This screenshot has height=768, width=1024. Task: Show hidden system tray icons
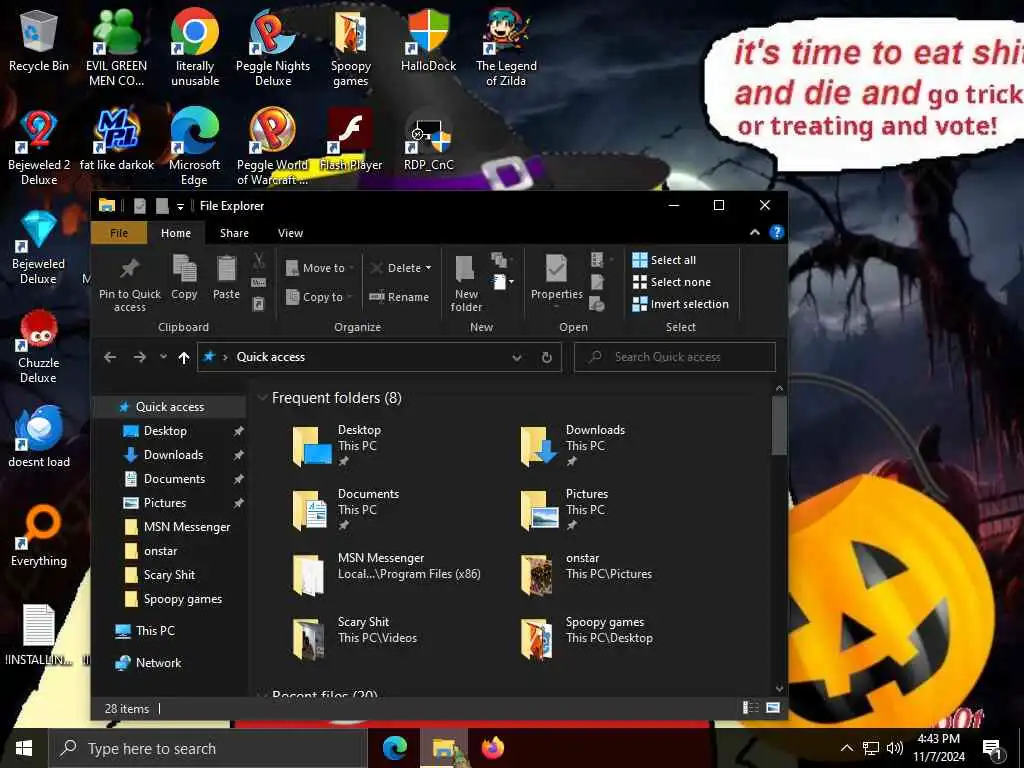[x=846, y=748]
